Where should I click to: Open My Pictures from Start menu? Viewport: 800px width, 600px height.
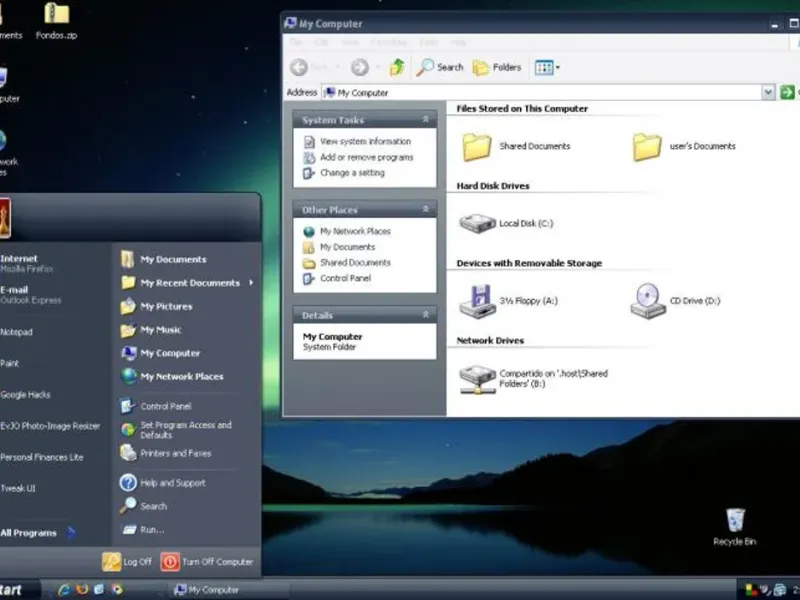point(157,306)
